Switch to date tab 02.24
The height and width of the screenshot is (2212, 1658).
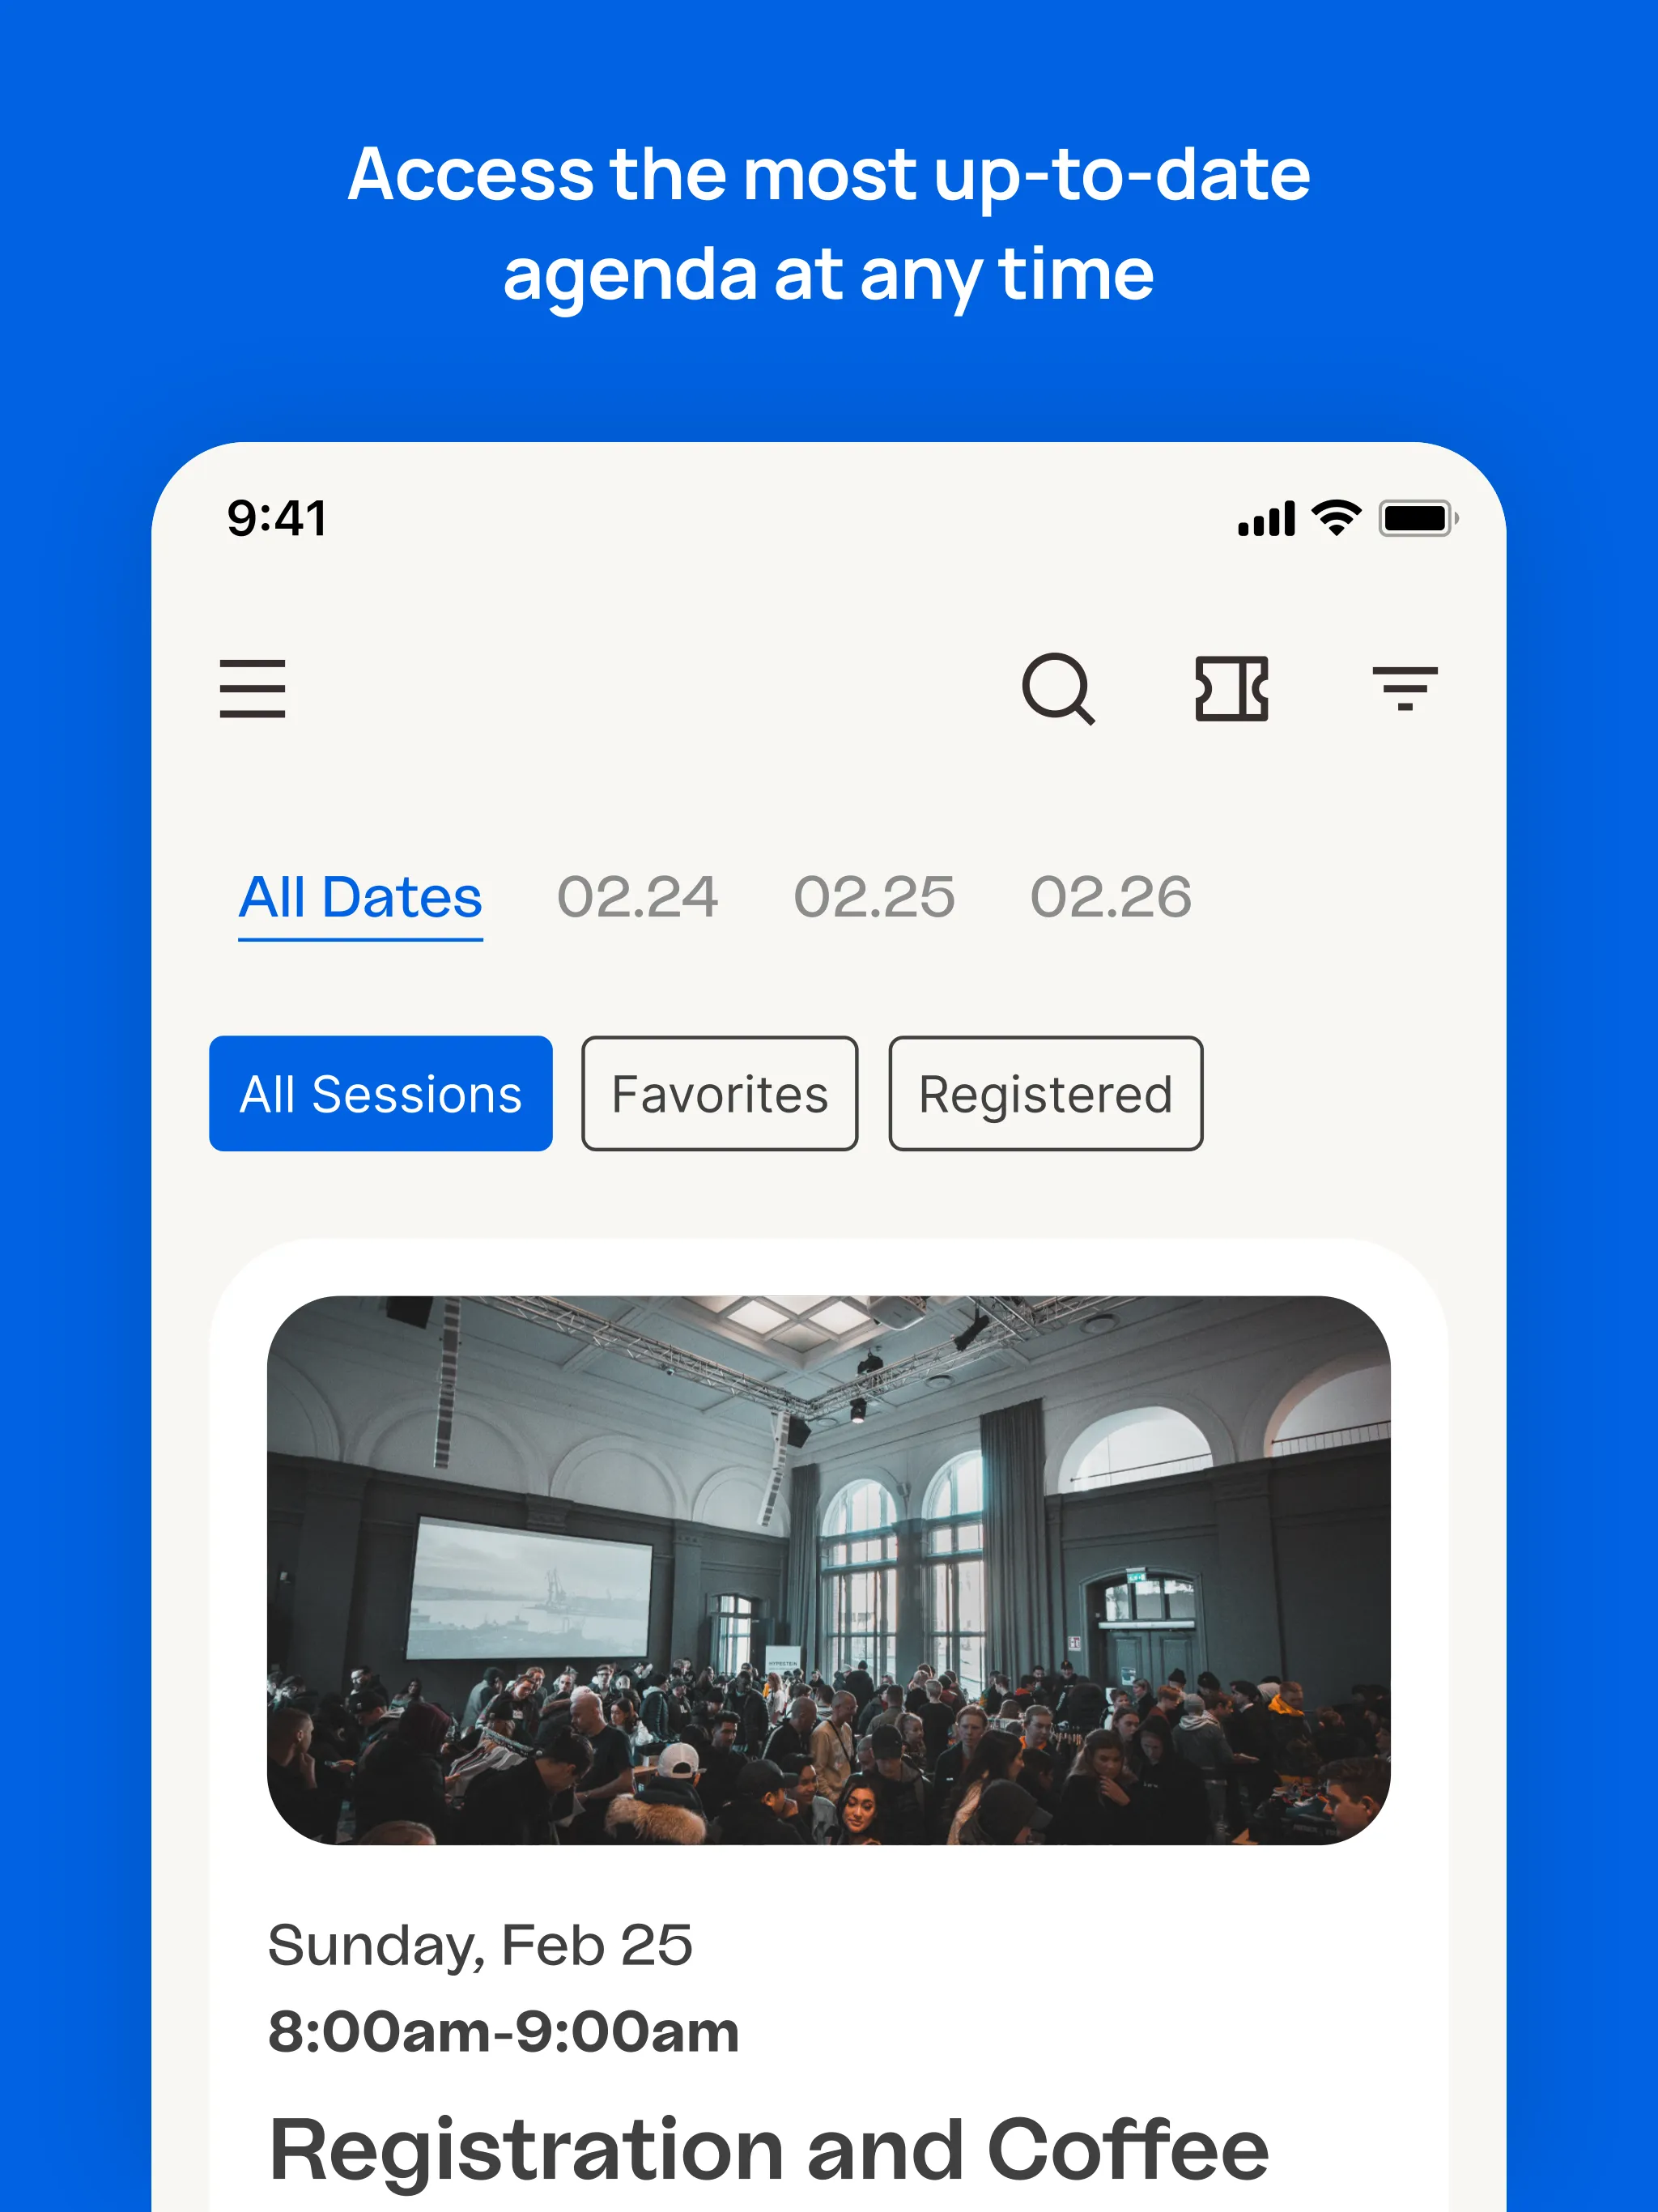636,897
